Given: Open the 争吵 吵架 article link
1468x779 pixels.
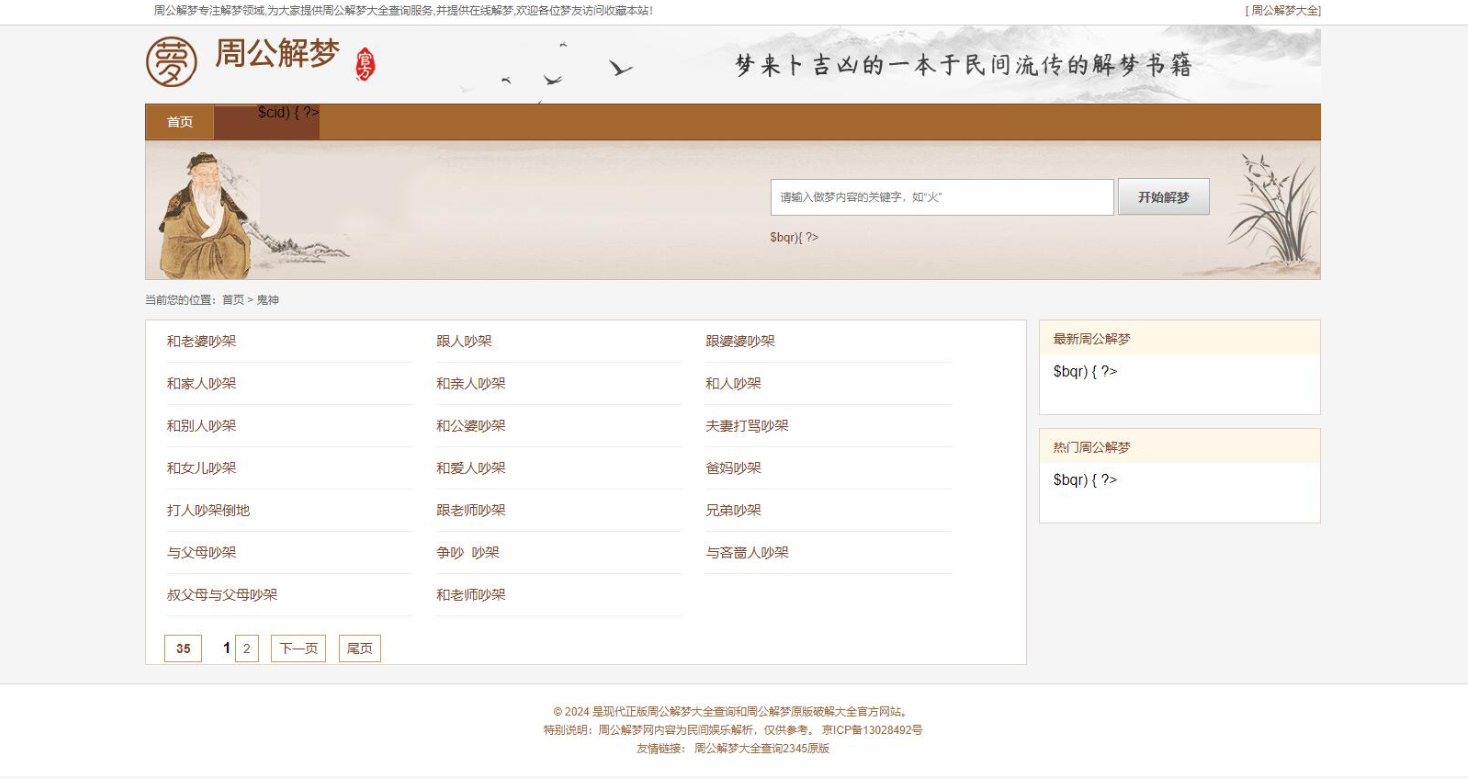Looking at the screenshot, I should 468,552.
